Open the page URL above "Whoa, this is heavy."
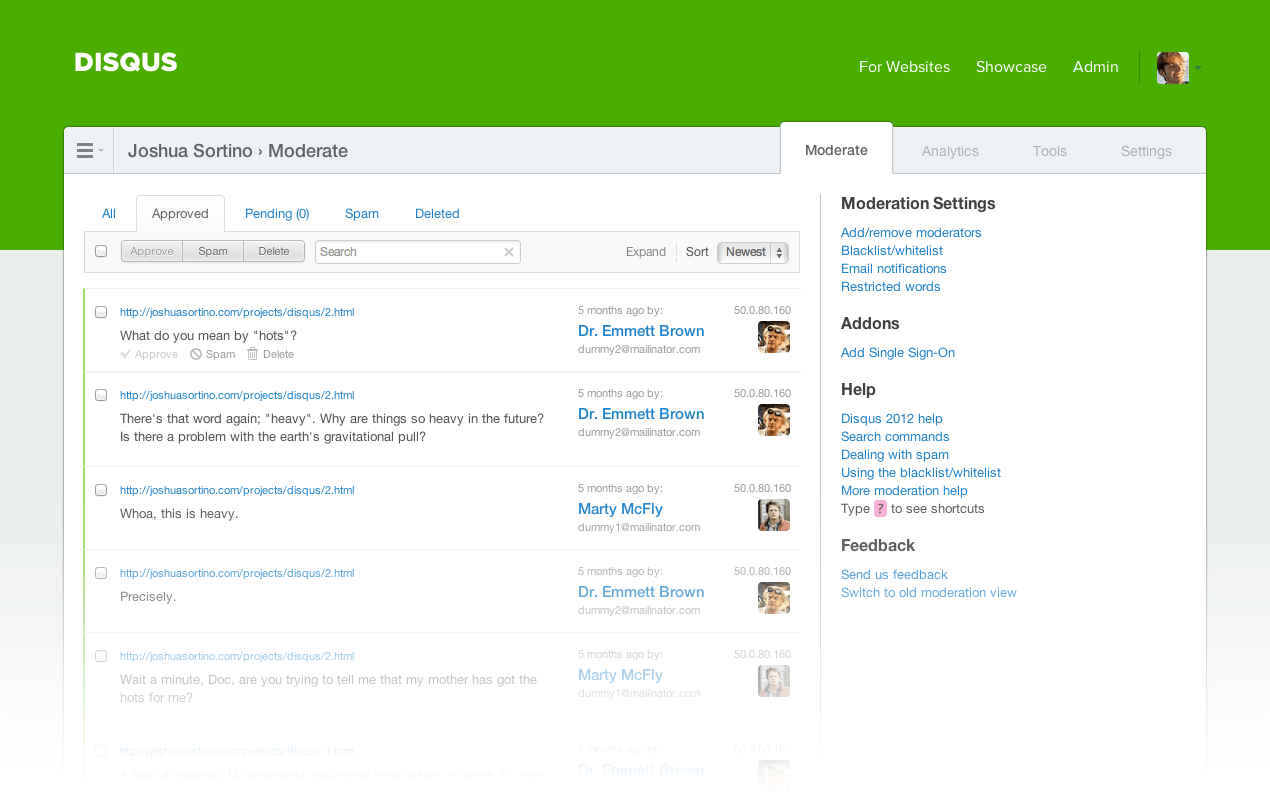The width and height of the screenshot is (1270, 796). point(237,490)
